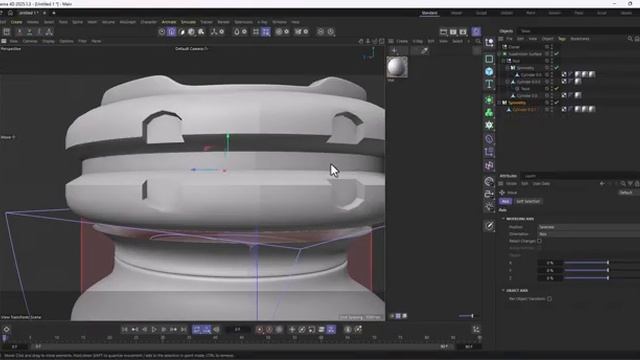Click the light bulb icon in side palette
The height and width of the screenshot is (360, 640).
489,207
